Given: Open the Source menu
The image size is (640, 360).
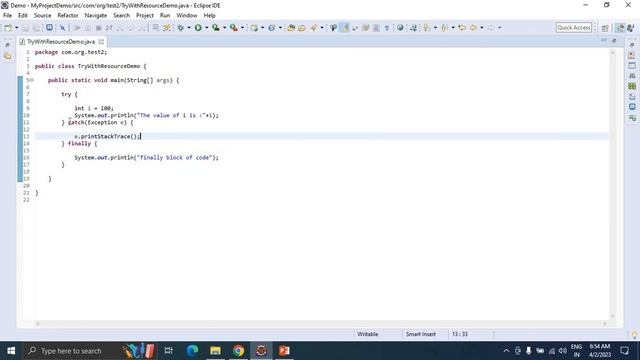Looking at the screenshot, I should pyautogui.click(x=42, y=16).
